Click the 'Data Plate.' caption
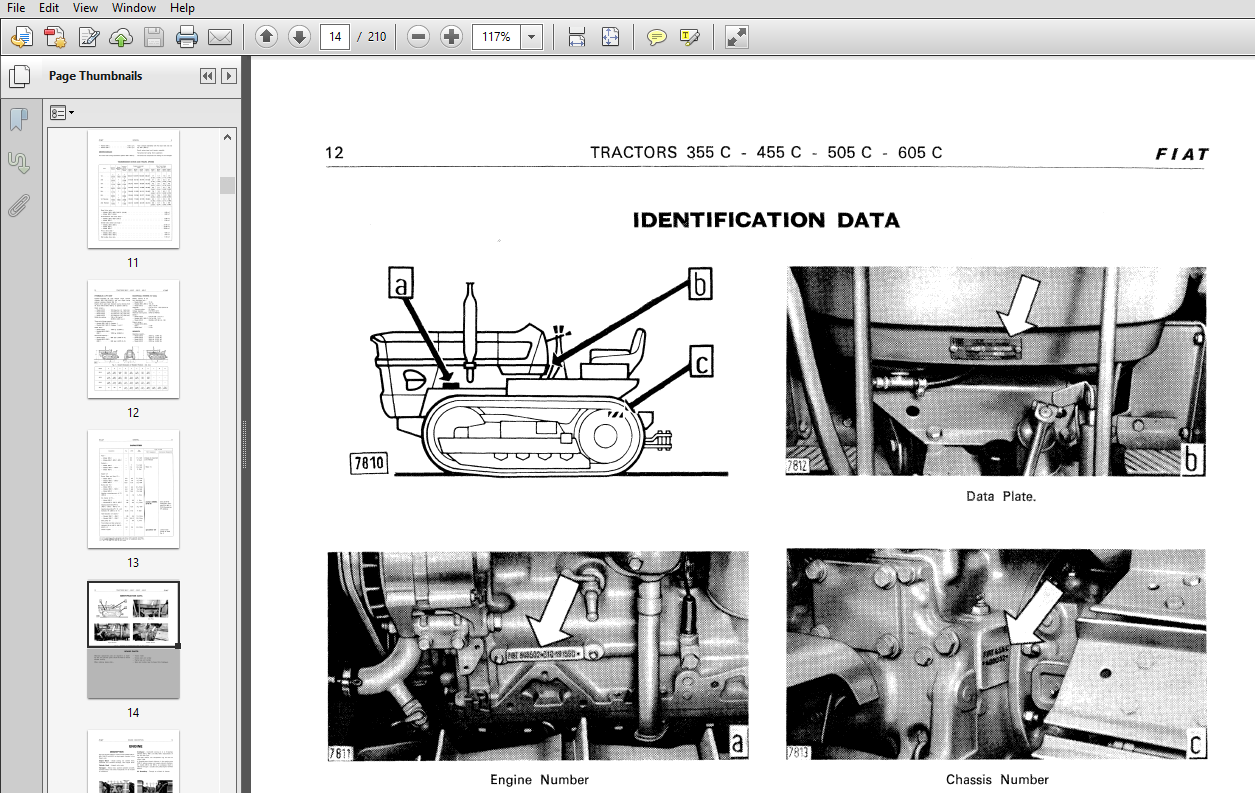Screen dimensions: 1255x793 coord(1001,496)
